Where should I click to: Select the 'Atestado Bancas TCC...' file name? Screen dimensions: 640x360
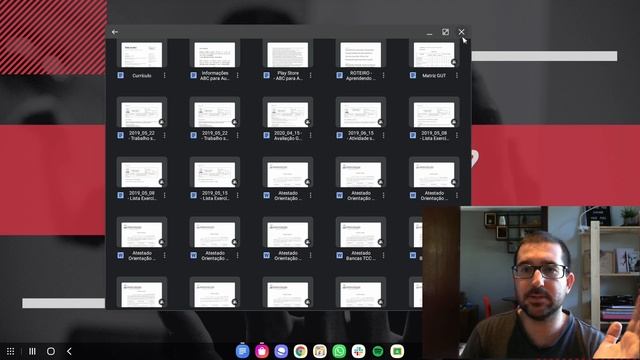point(361,256)
